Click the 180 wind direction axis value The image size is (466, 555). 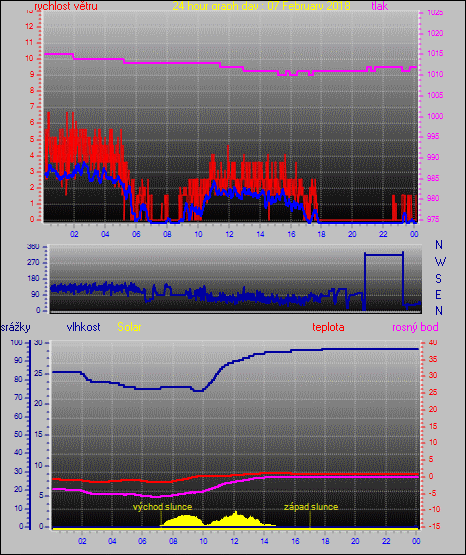coord(33,279)
